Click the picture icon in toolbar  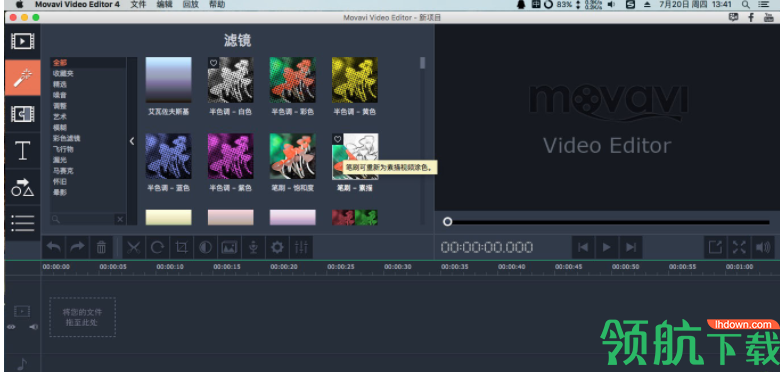point(229,247)
